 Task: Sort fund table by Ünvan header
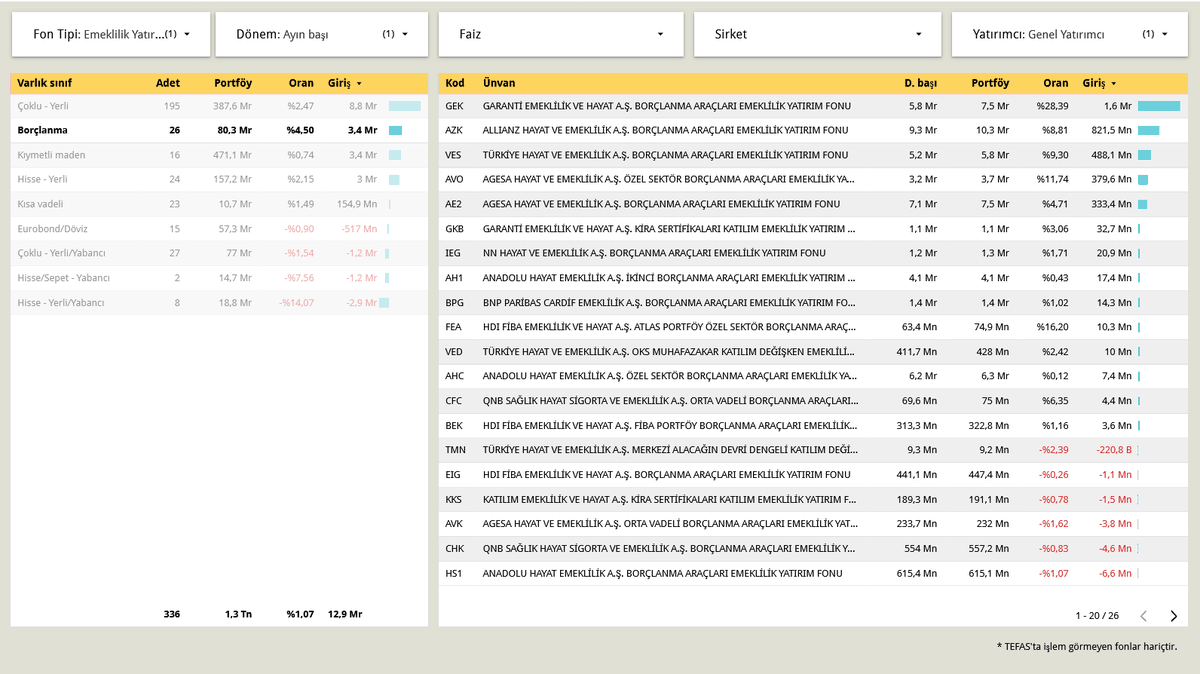click(499, 83)
